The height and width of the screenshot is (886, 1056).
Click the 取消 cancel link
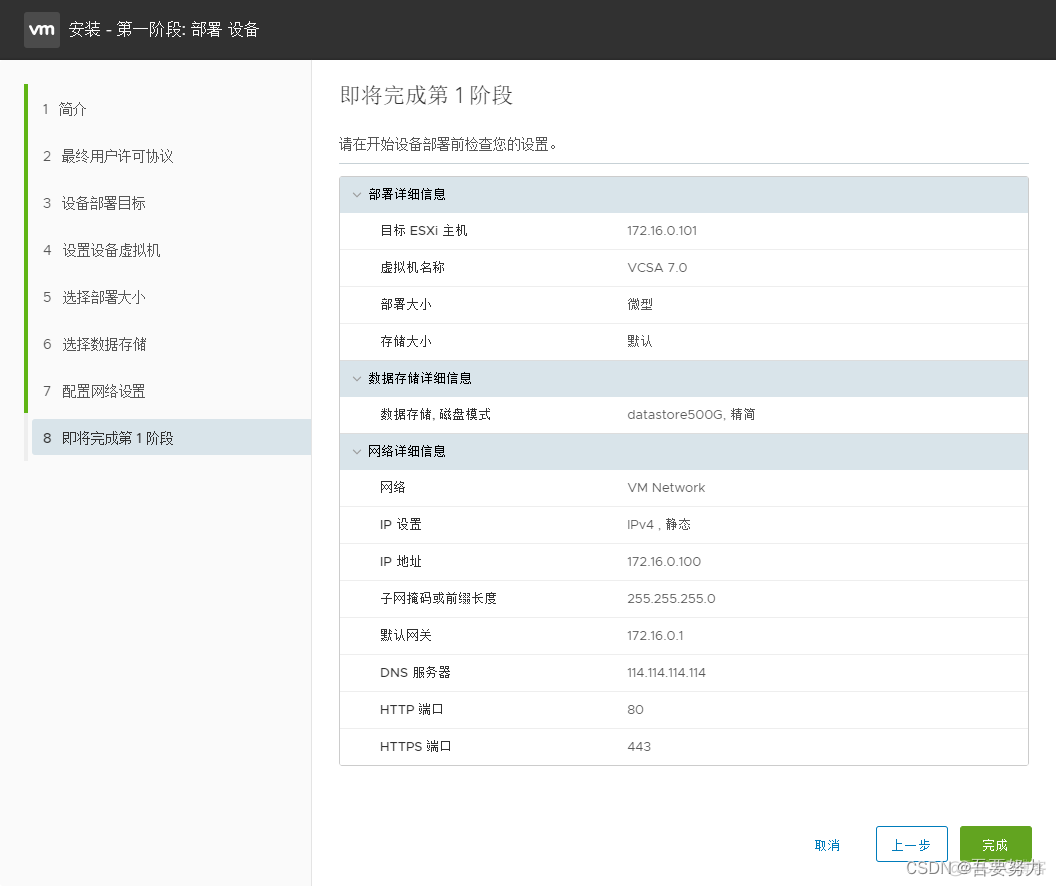tap(827, 845)
